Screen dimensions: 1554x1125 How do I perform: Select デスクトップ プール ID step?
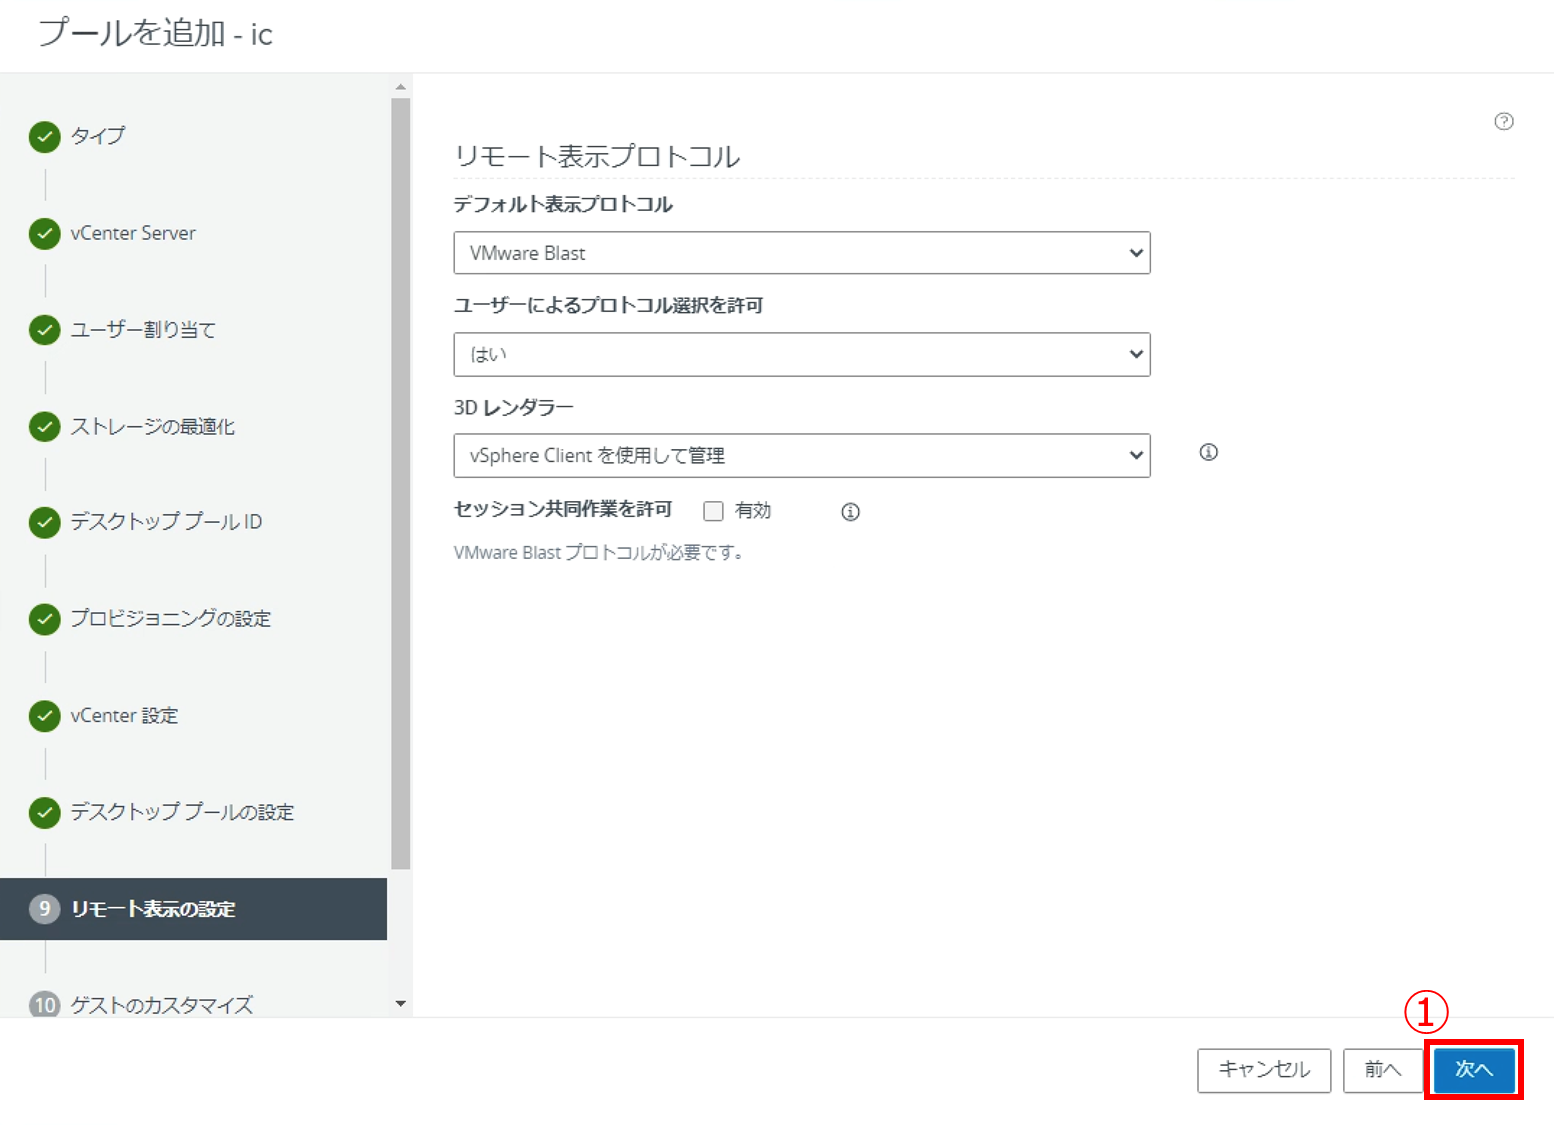pos(166,522)
